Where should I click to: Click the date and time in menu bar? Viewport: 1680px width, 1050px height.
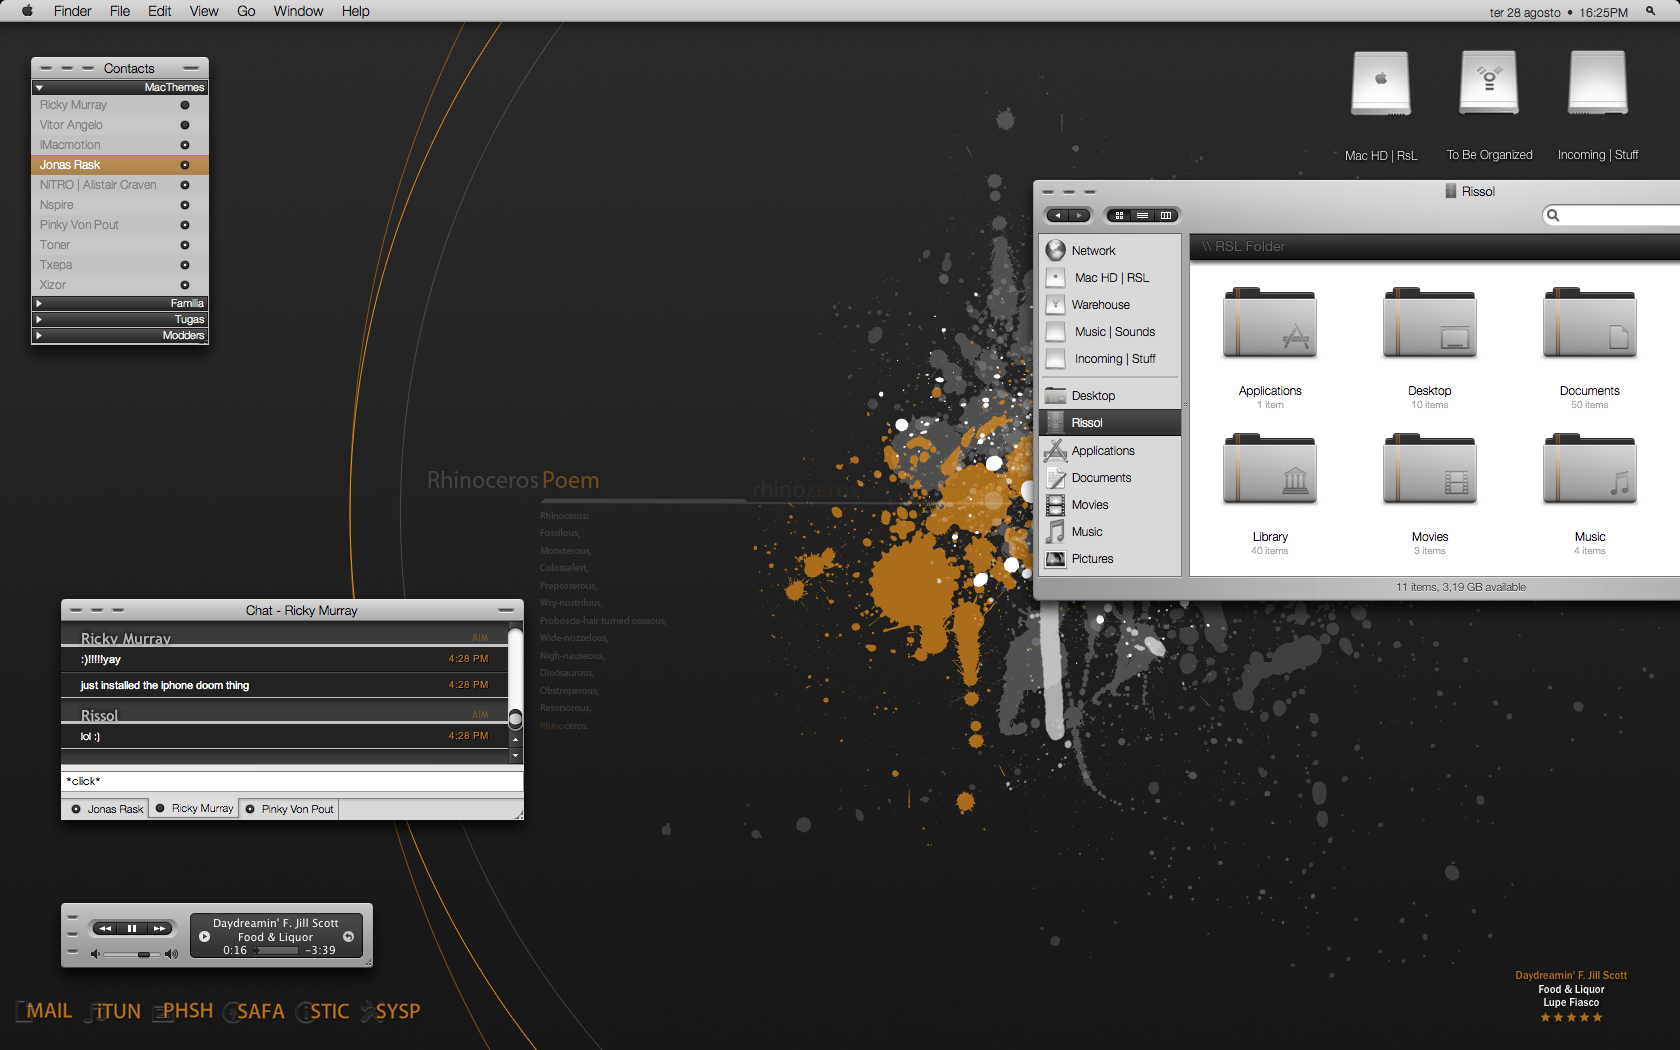1559,12
